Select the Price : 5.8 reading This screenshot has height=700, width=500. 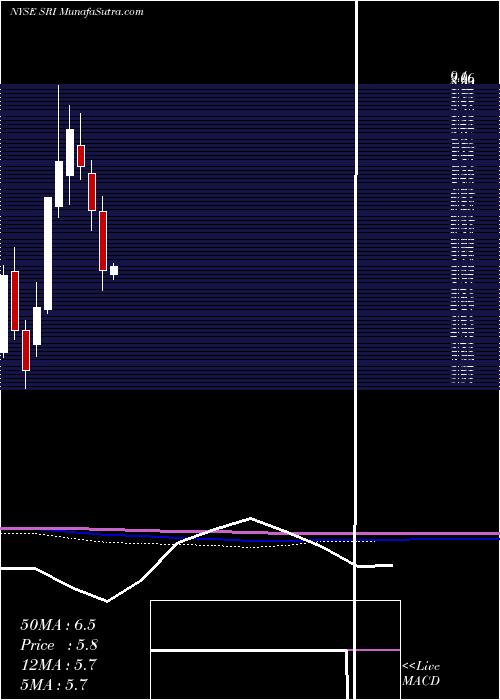pos(59,645)
